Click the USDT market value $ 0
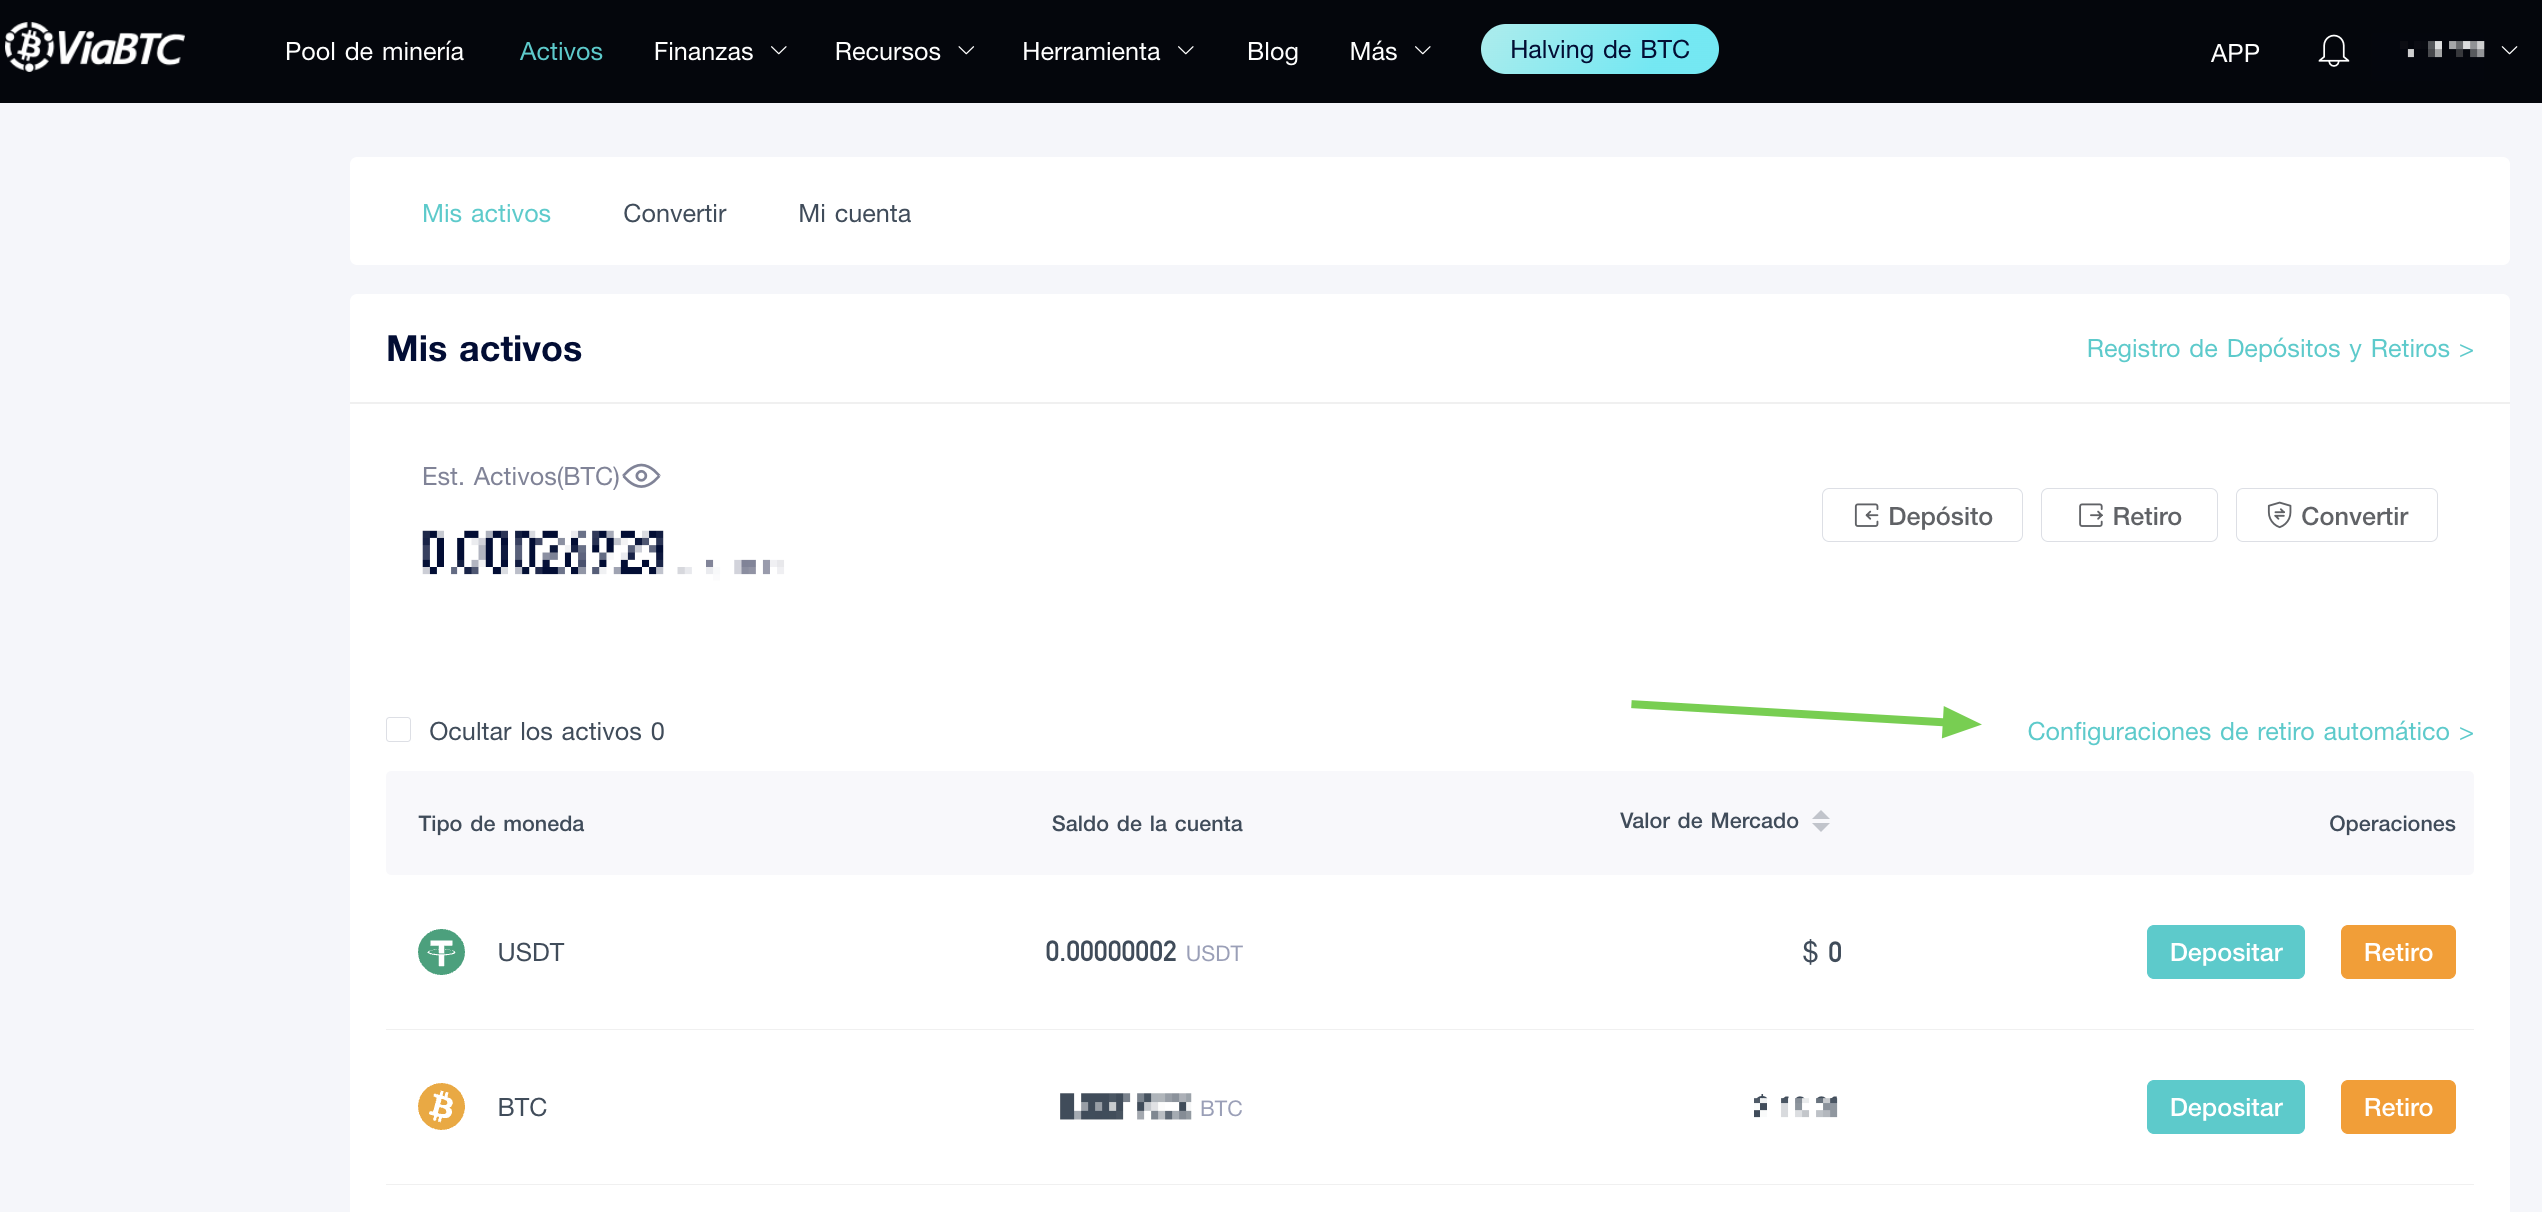The image size is (2542, 1212). pos(1821,951)
